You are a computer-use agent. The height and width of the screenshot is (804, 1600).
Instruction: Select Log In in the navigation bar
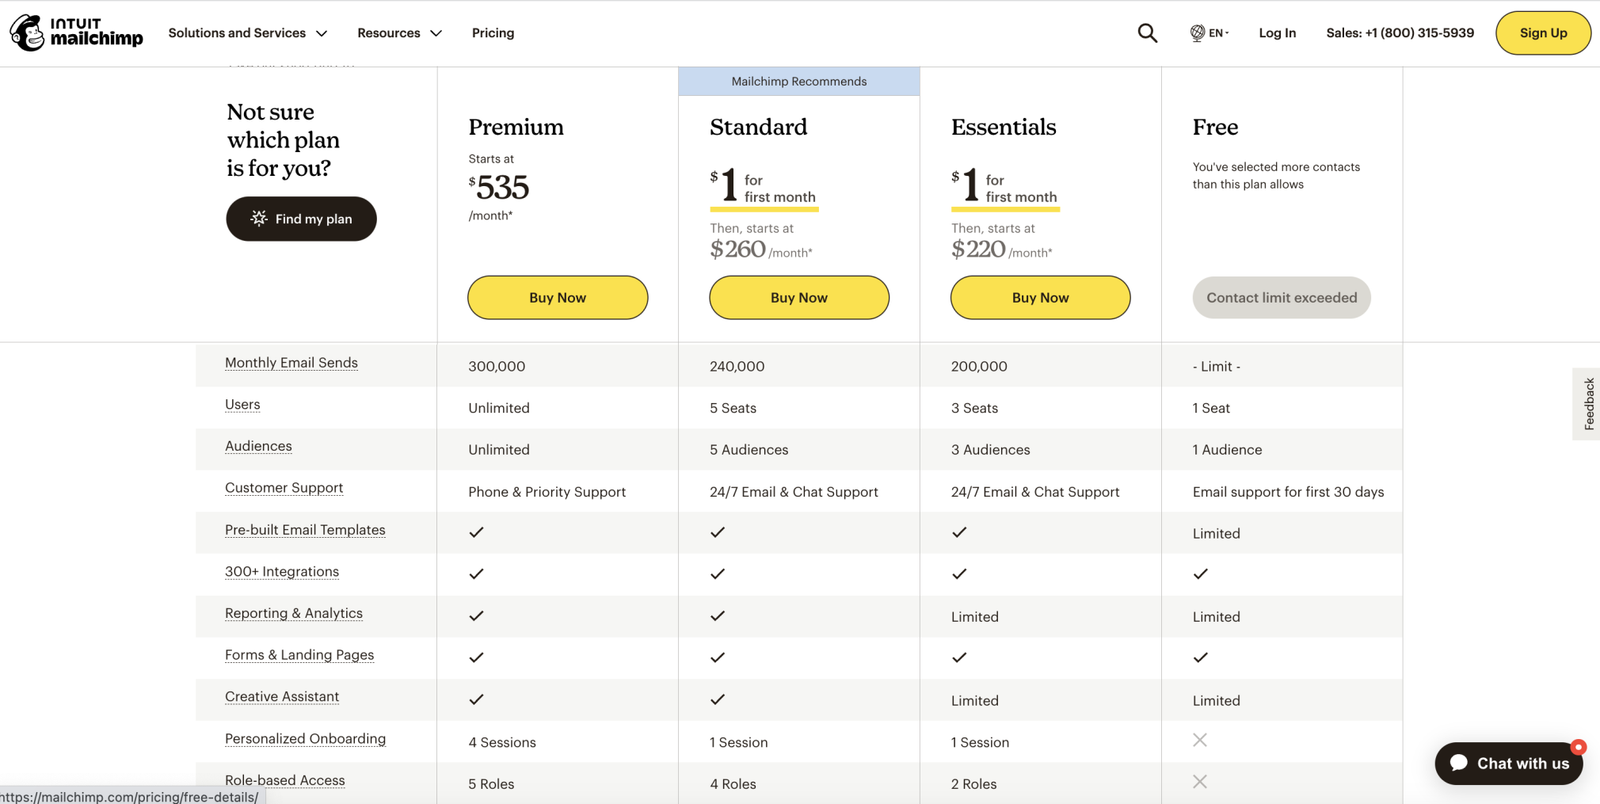1277,33
